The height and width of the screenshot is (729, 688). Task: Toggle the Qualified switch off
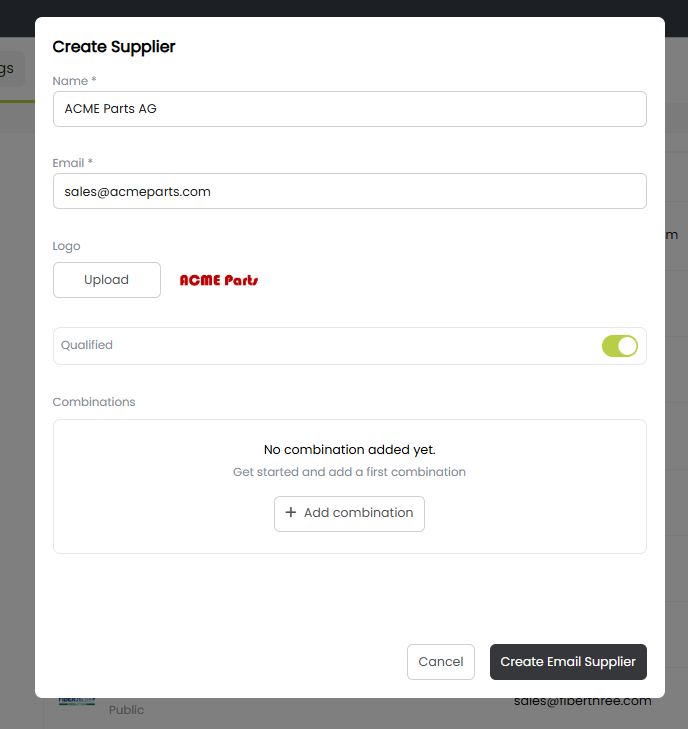(x=619, y=346)
